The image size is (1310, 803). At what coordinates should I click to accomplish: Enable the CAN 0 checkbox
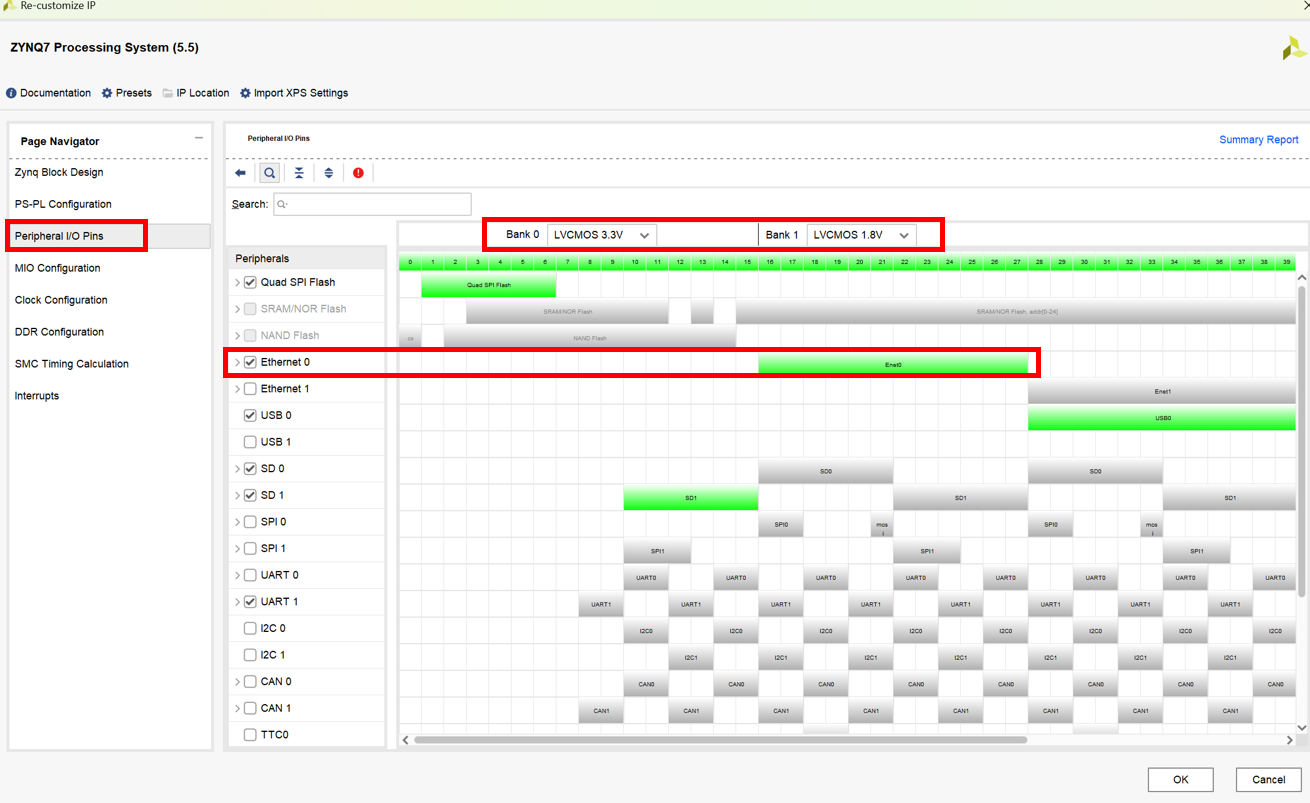click(x=250, y=682)
